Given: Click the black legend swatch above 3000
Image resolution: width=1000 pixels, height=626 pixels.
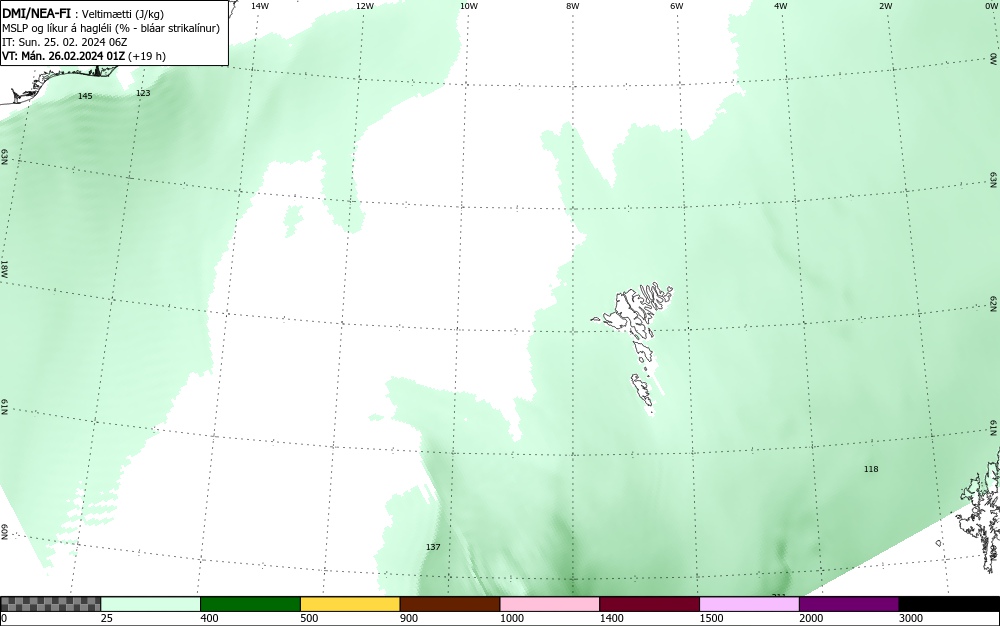Looking at the screenshot, I should coord(949,604).
